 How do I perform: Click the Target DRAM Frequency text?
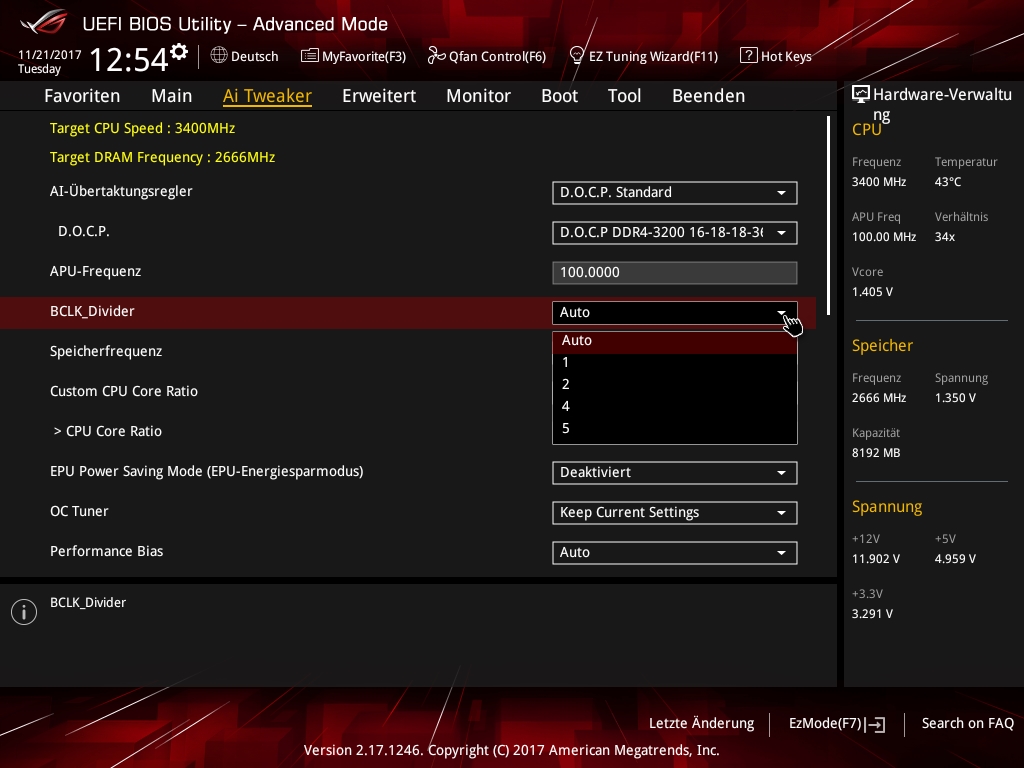(x=163, y=157)
